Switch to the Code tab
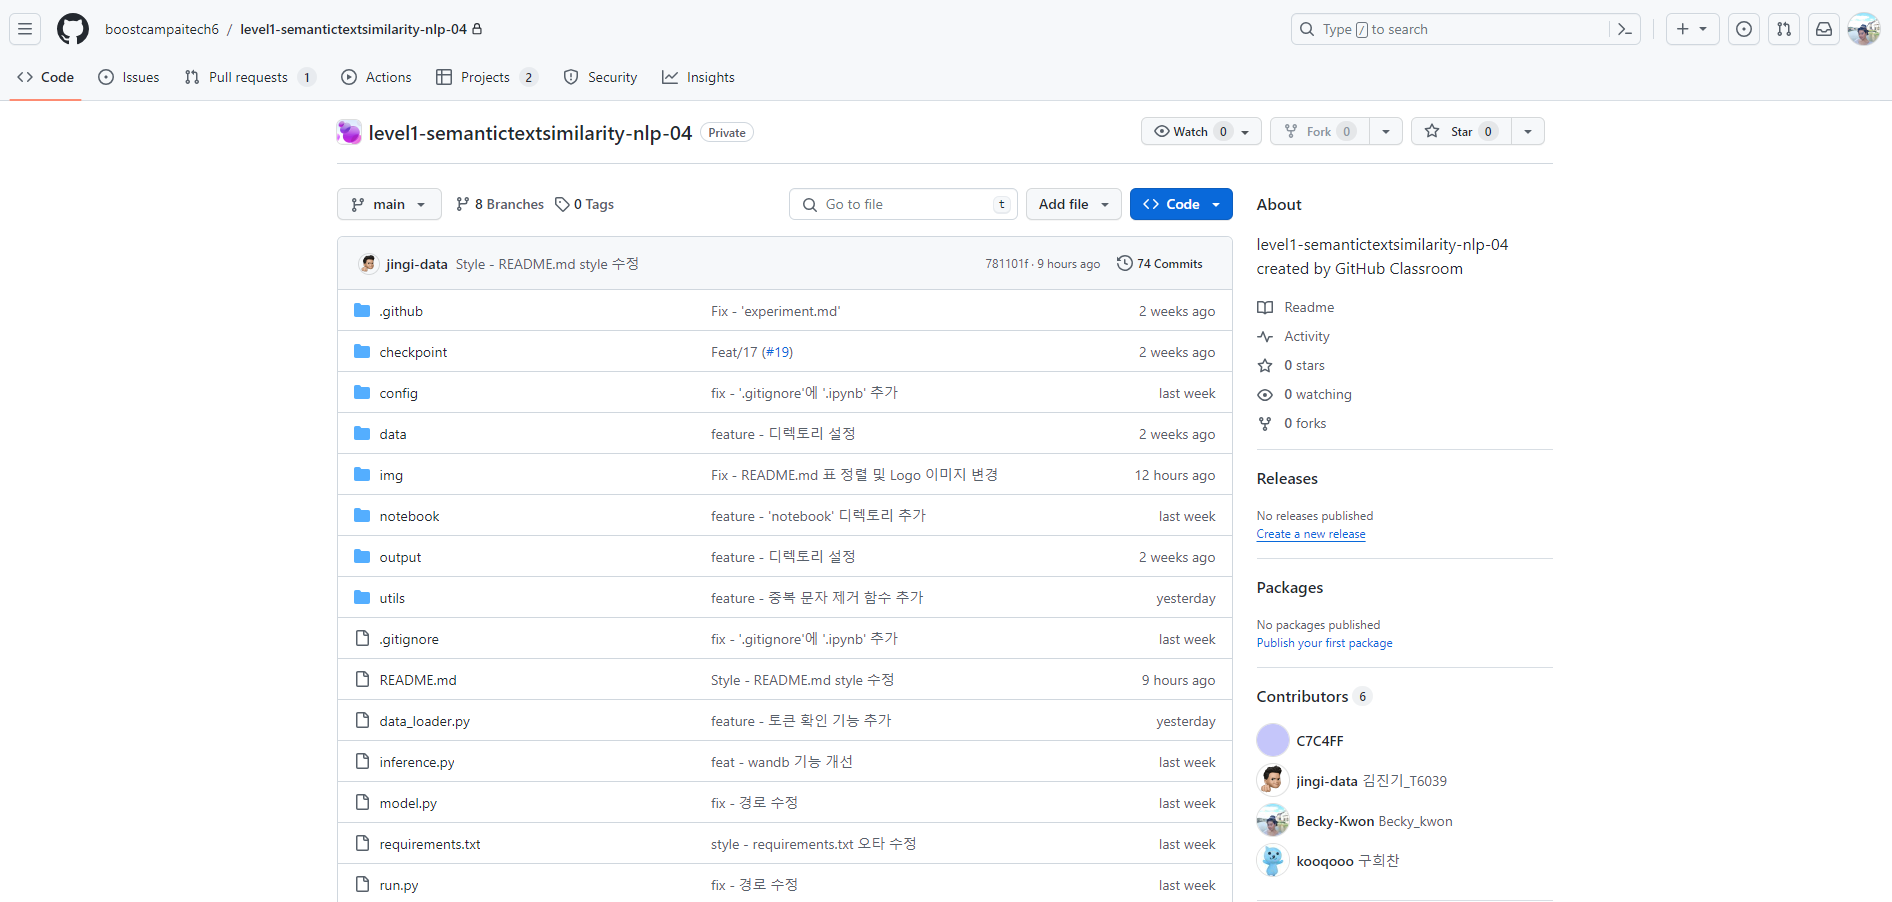The height and width of the screenshot is (902, 1892). (46, 77)
